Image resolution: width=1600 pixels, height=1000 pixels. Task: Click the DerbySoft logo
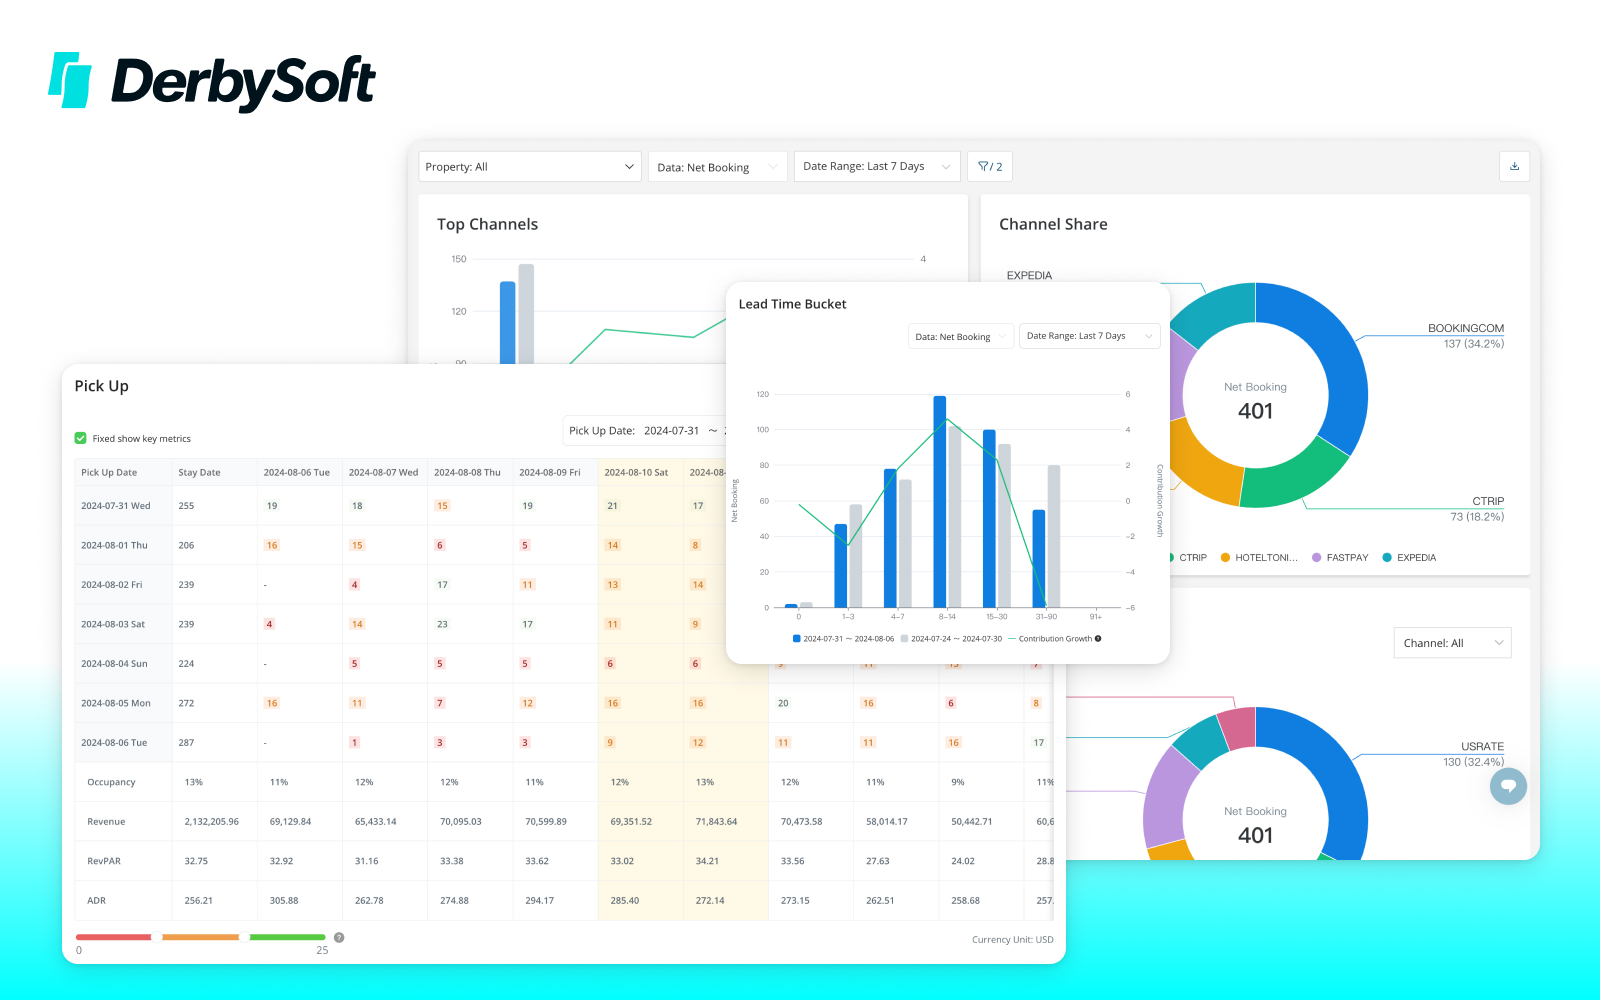212,82
